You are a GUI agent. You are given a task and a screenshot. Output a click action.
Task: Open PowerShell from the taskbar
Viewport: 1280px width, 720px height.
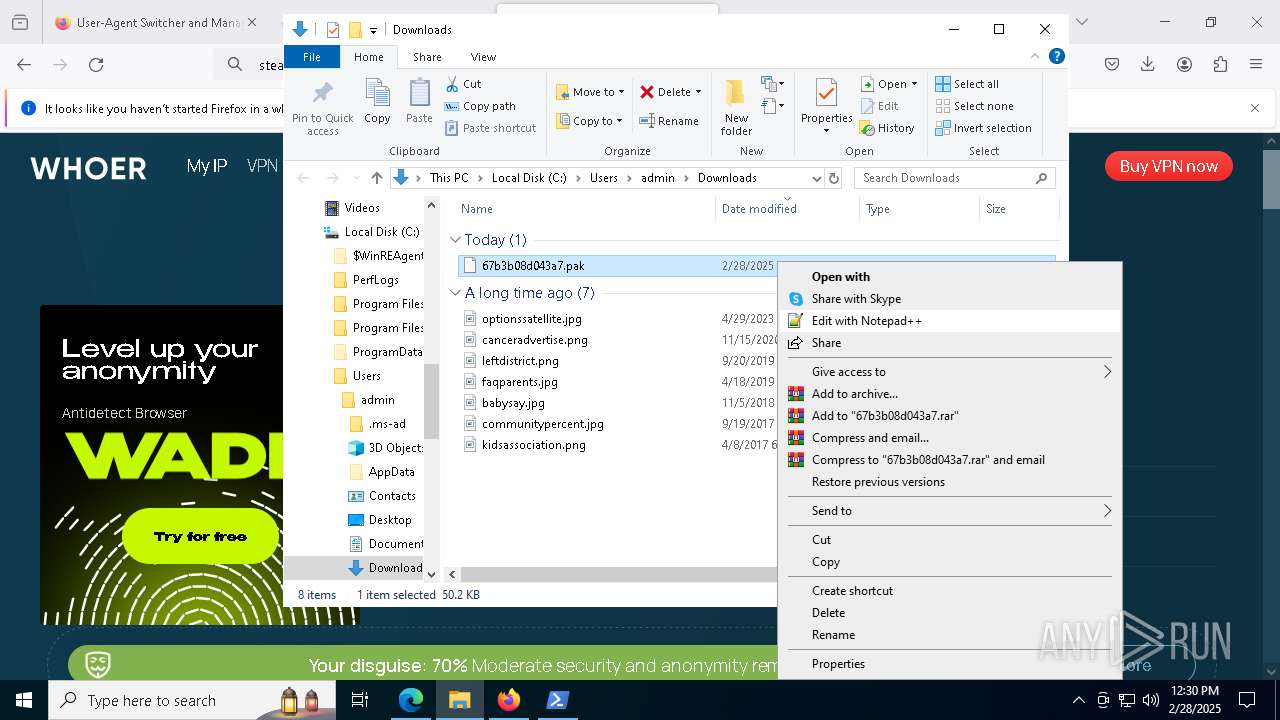[x=558, y=700]
